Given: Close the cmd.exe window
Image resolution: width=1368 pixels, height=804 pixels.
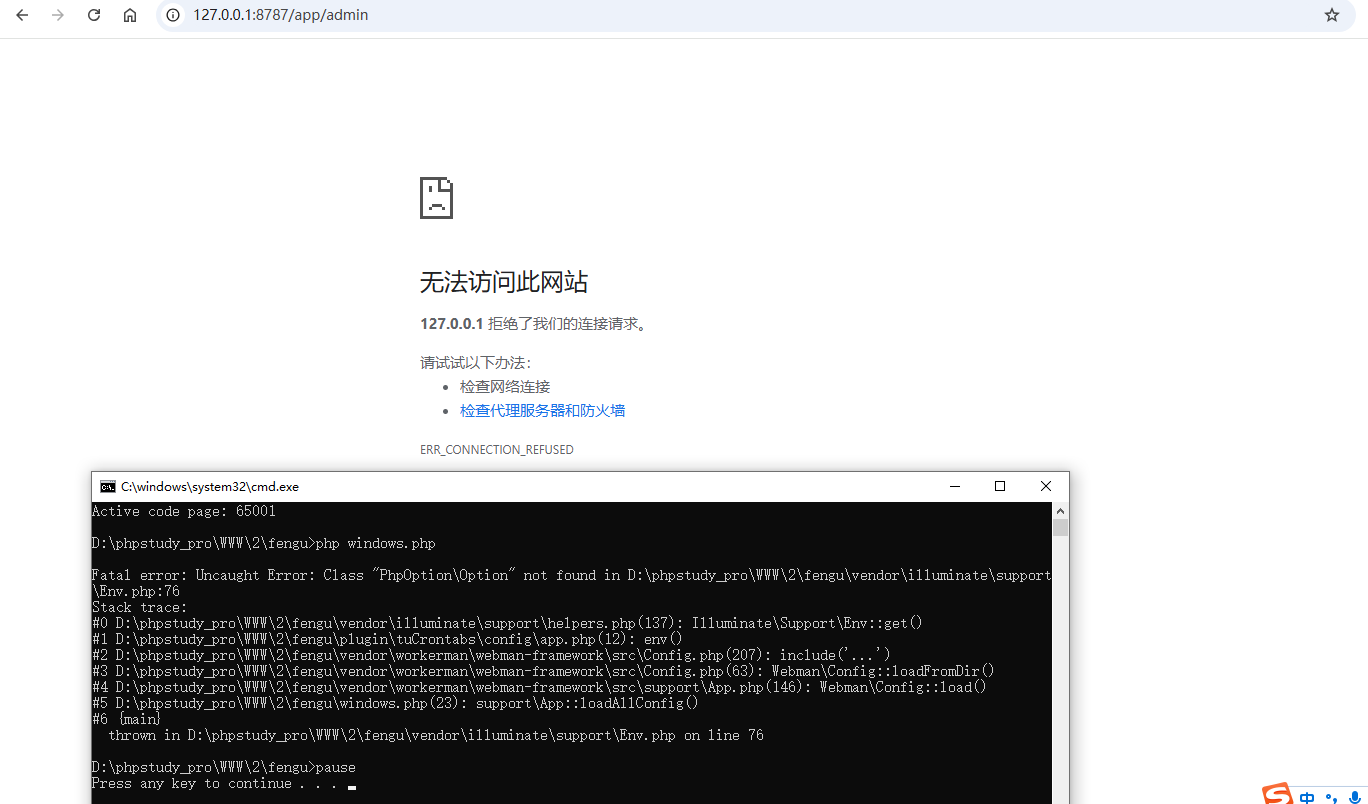Looking at the screenshot, I should tap(1045, 487).
